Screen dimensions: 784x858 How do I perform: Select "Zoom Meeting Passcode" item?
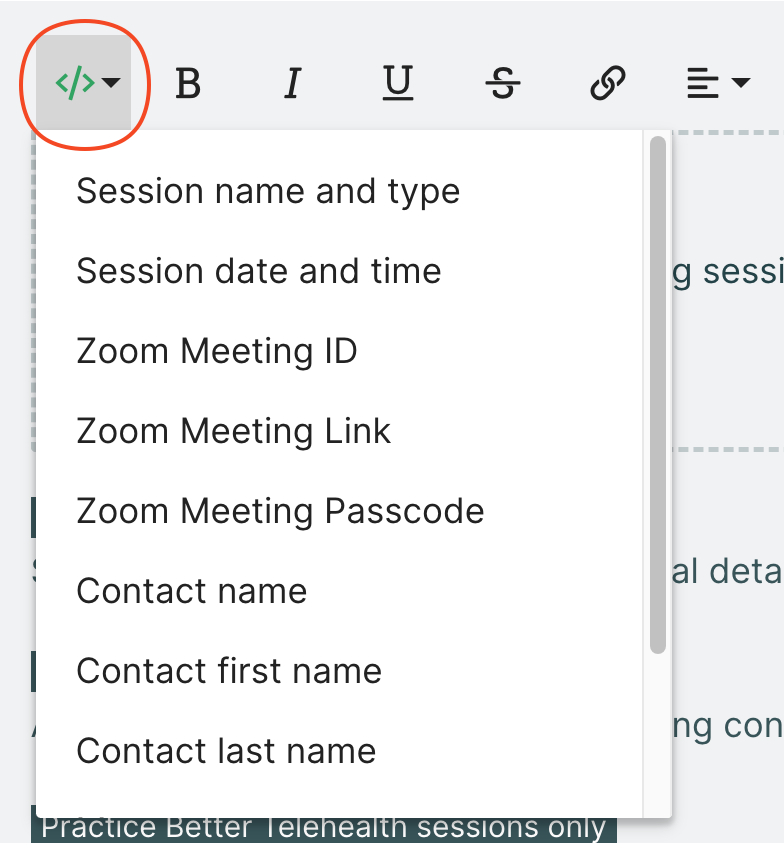tap(280, 511)
